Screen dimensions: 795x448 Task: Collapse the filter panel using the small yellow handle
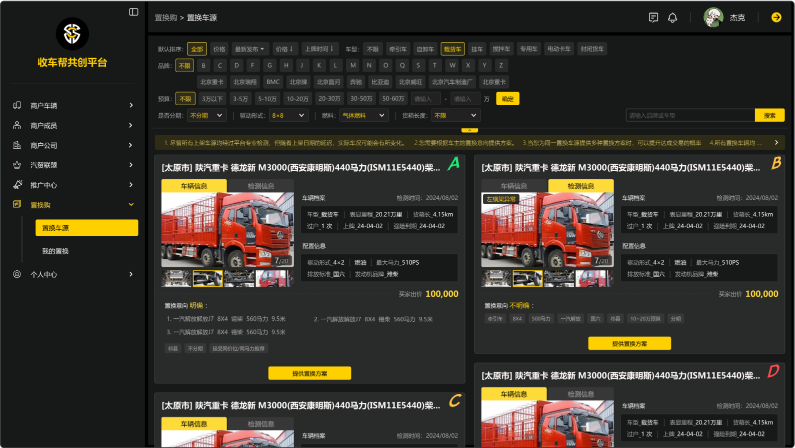click(469, 130)
